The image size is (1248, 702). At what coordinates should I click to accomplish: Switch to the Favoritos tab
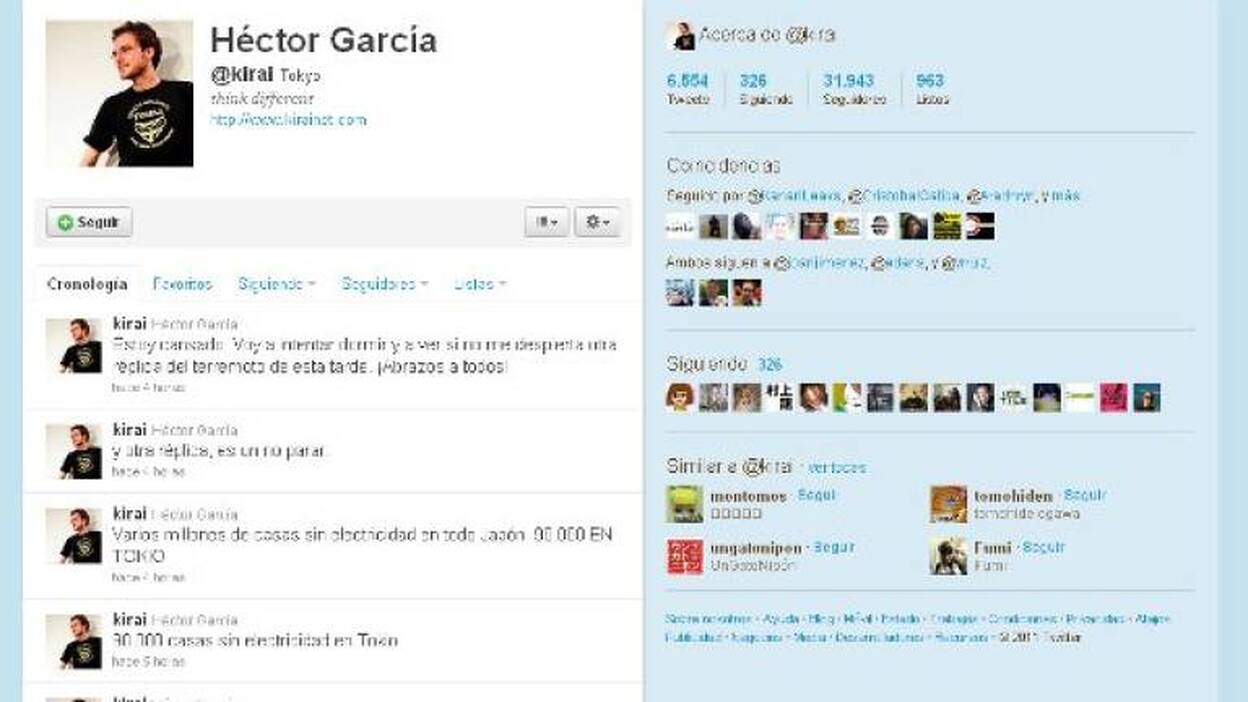(x=182, y=284)
